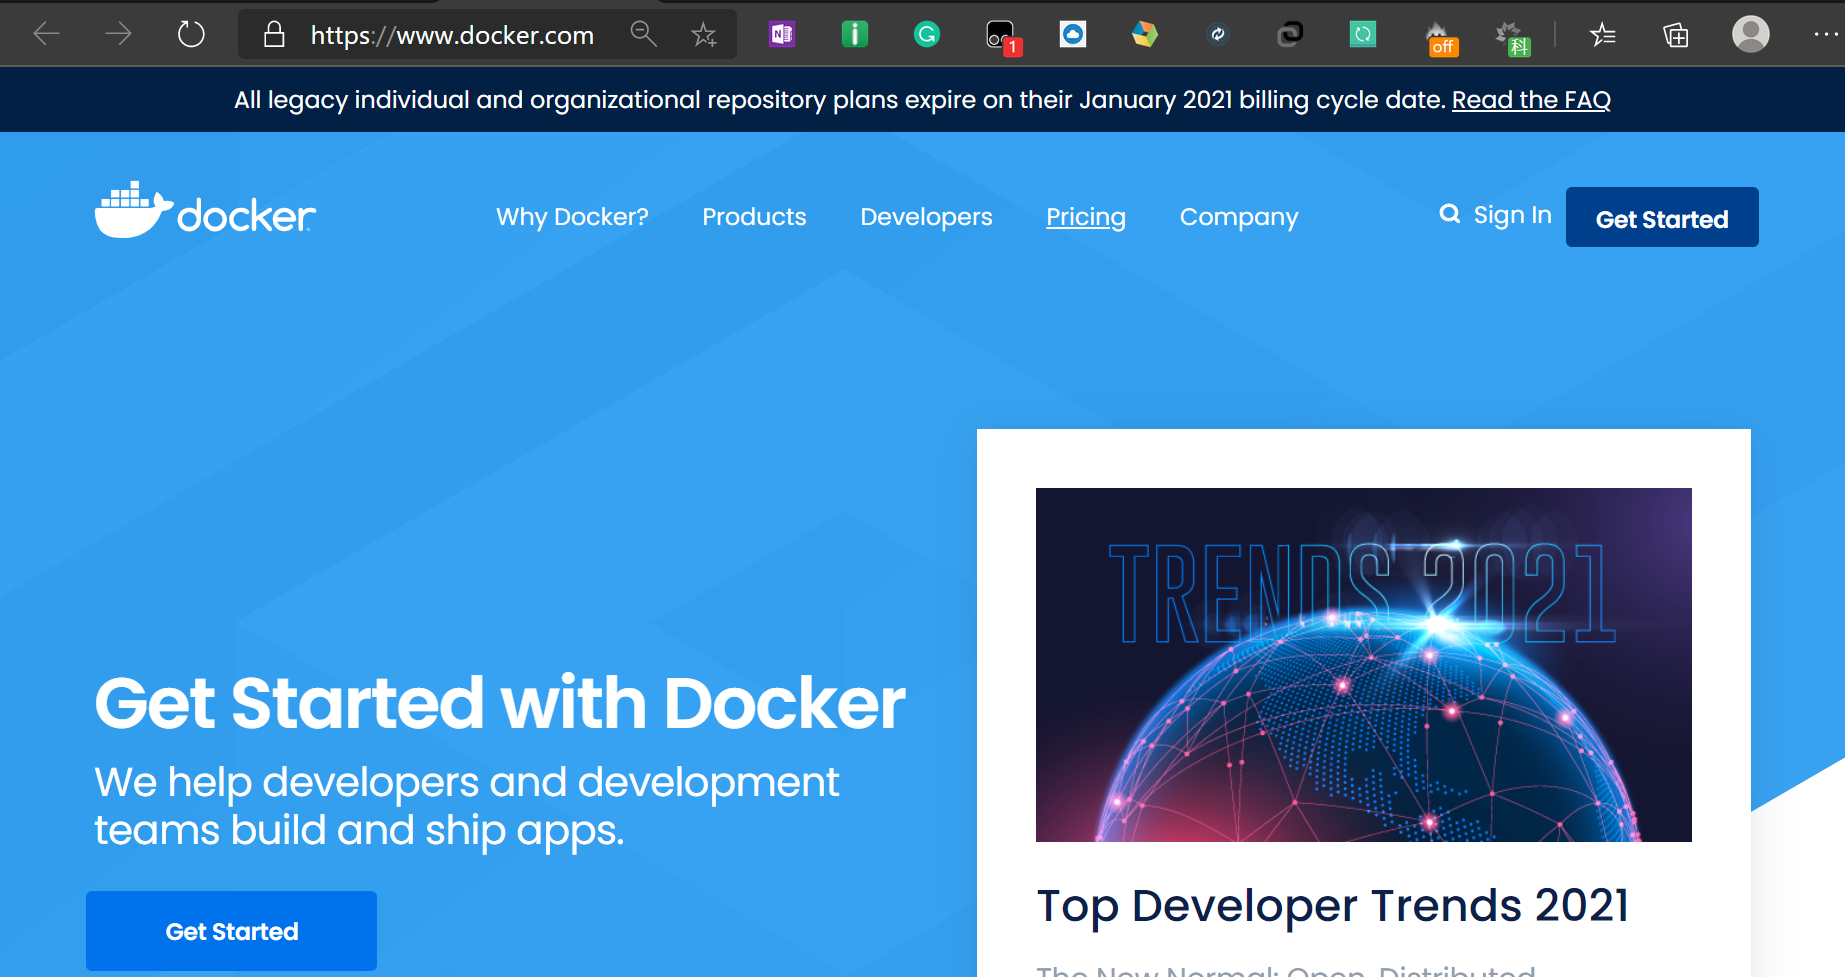
Task: Open the site search magnifier icon
Action: [1449, 214]
